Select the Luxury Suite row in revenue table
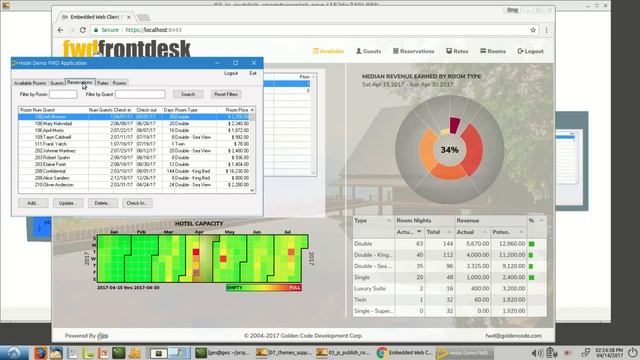Image resolution: width=640 pixels, height=360 pixels. click(x=449, y=289)
